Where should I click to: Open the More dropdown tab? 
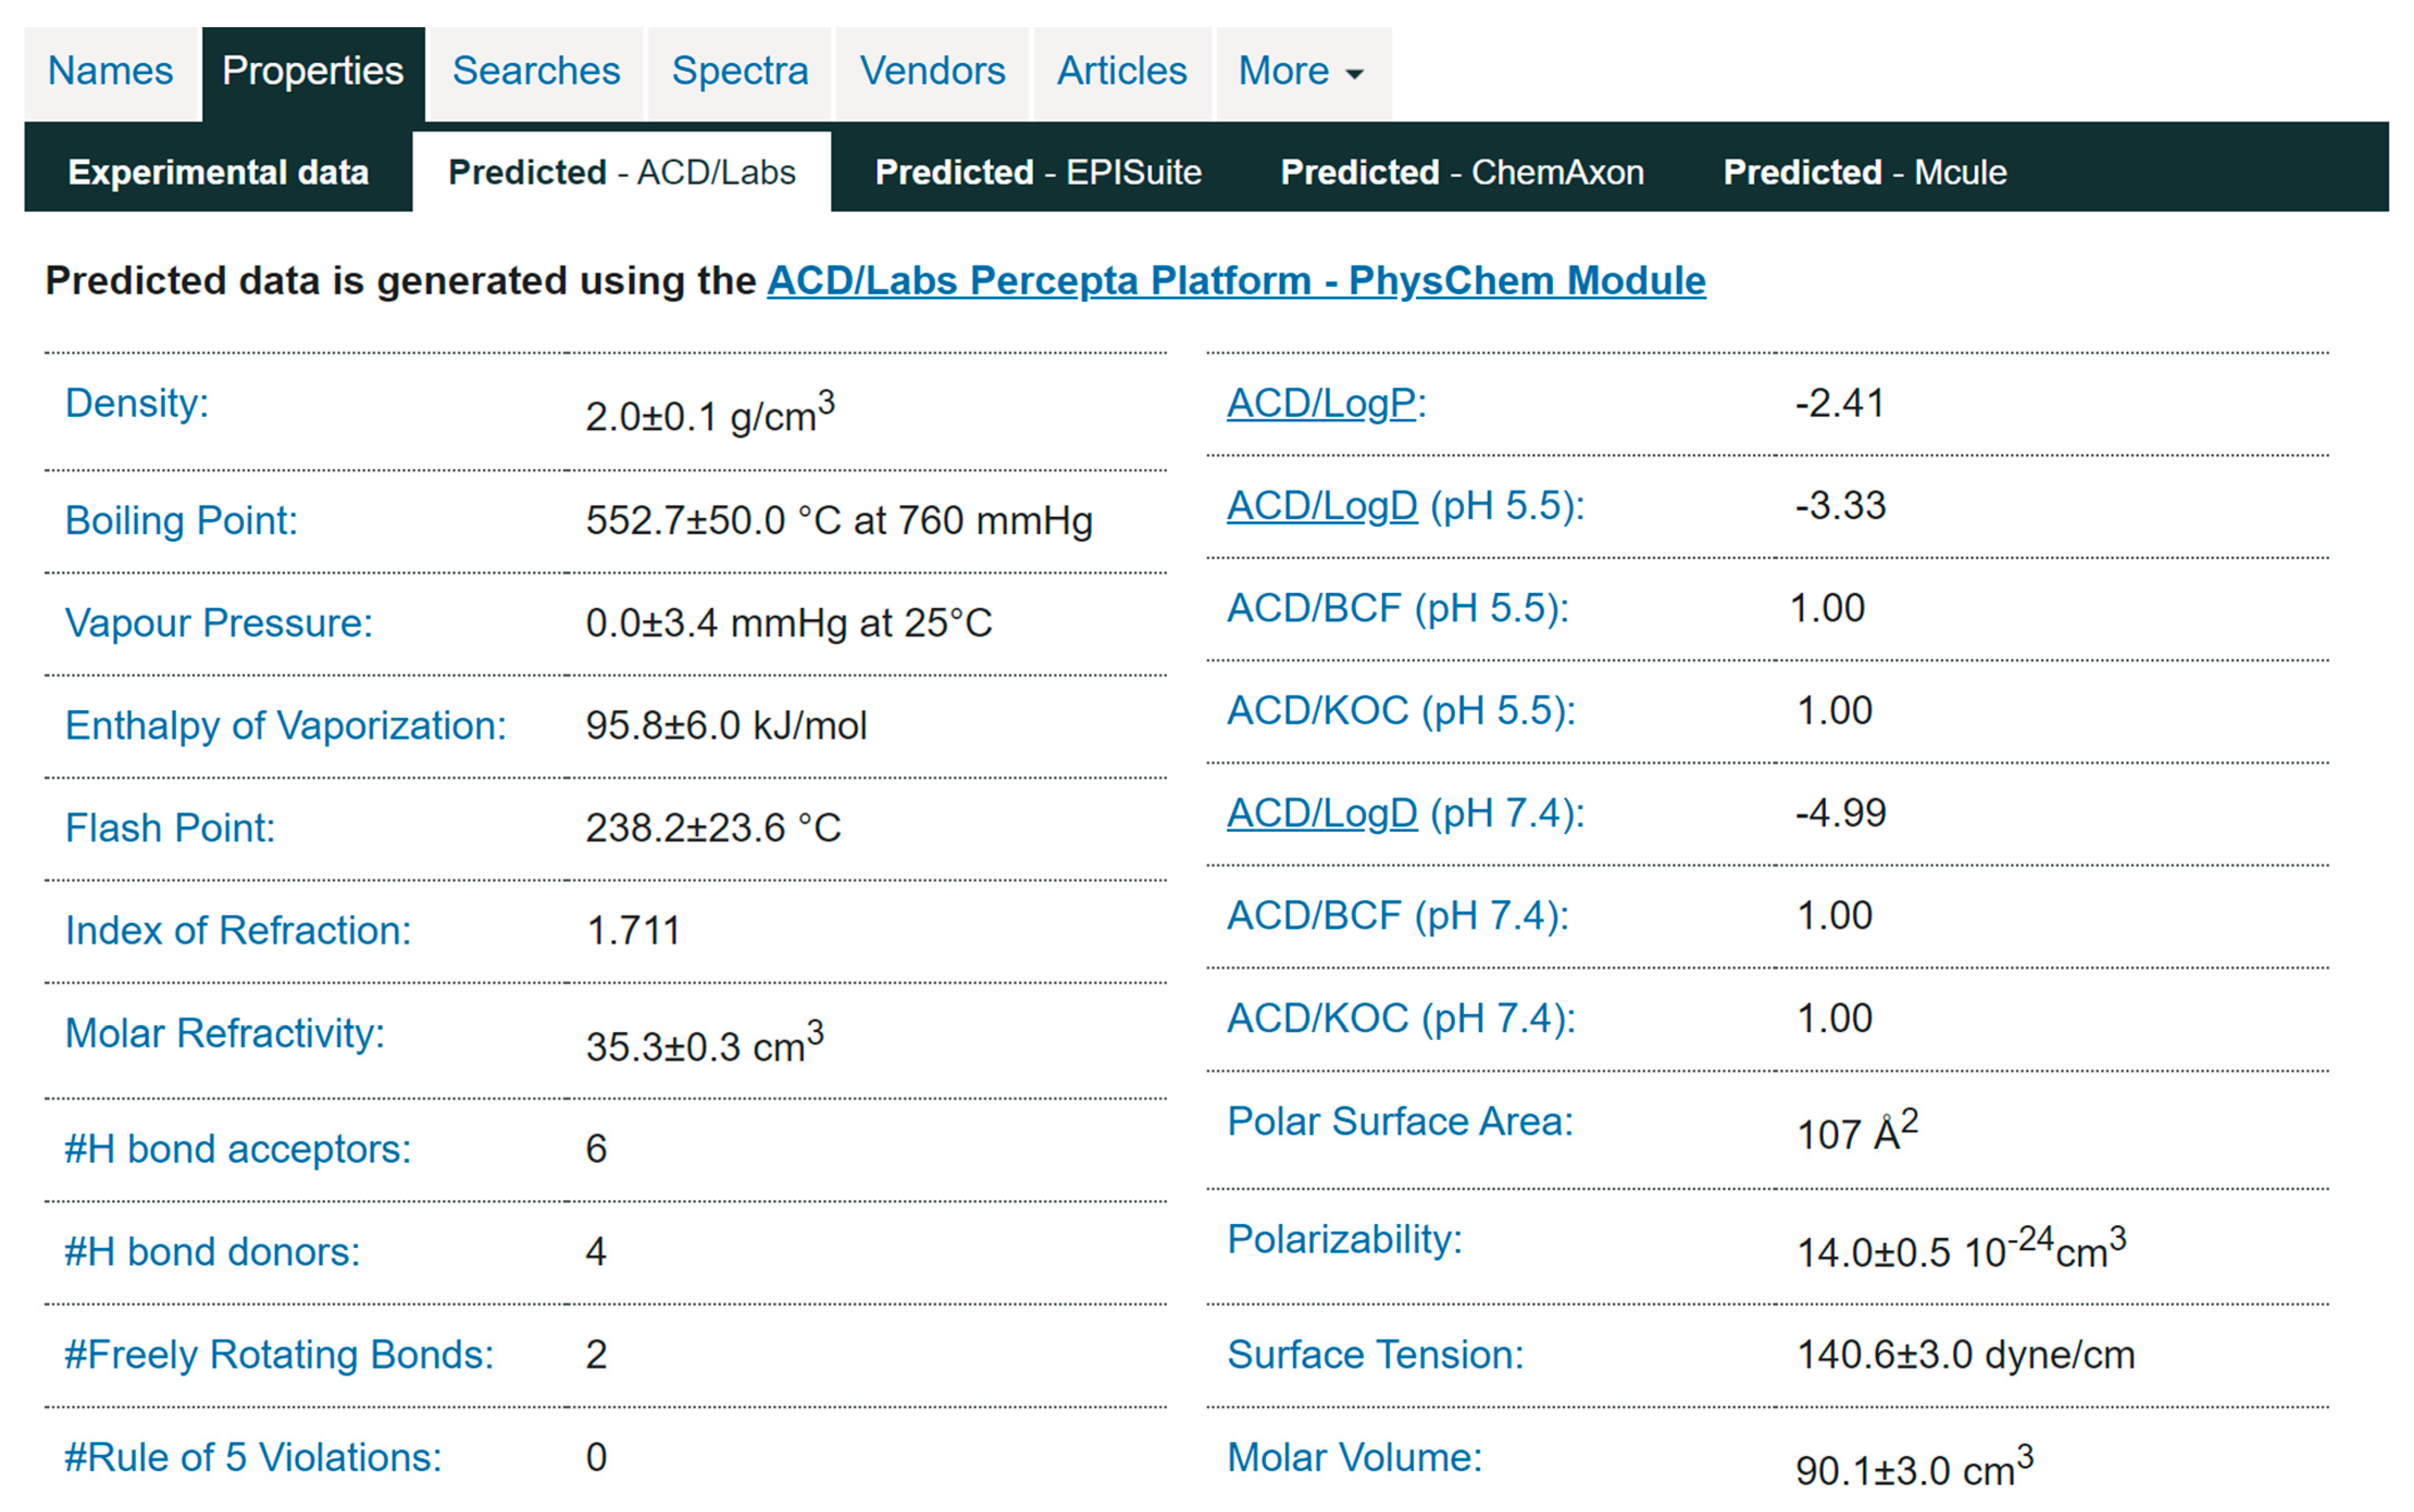1301,72
